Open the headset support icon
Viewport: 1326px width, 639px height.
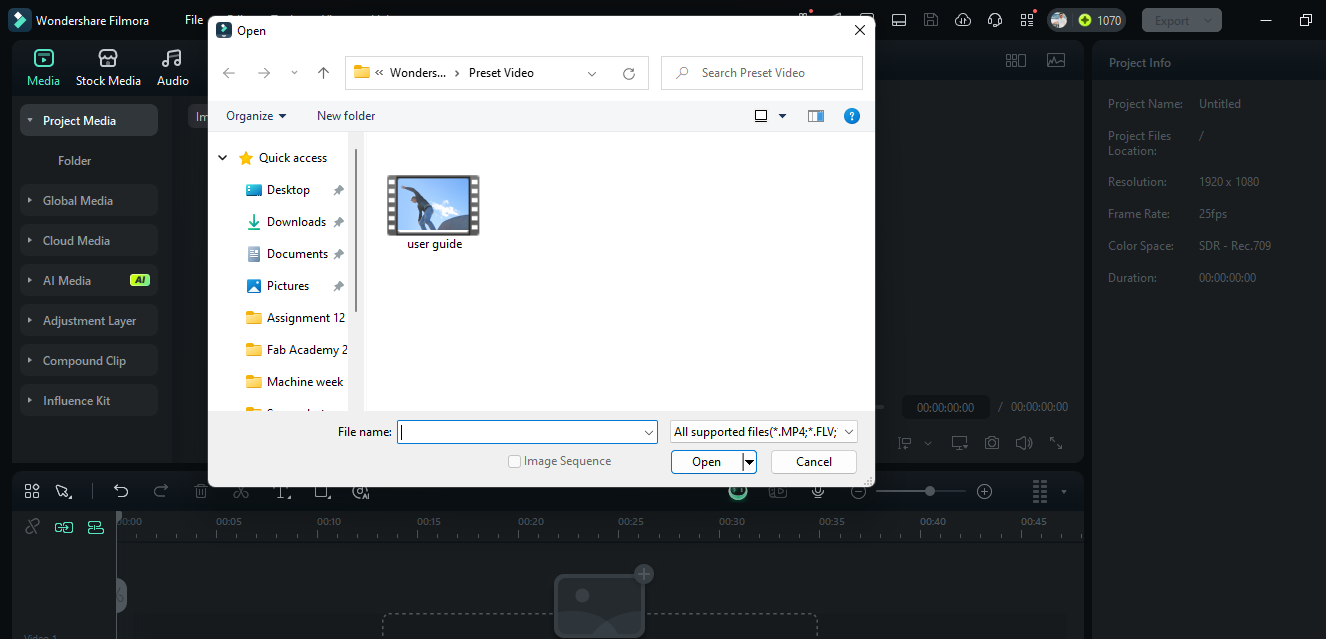point(994,20)
